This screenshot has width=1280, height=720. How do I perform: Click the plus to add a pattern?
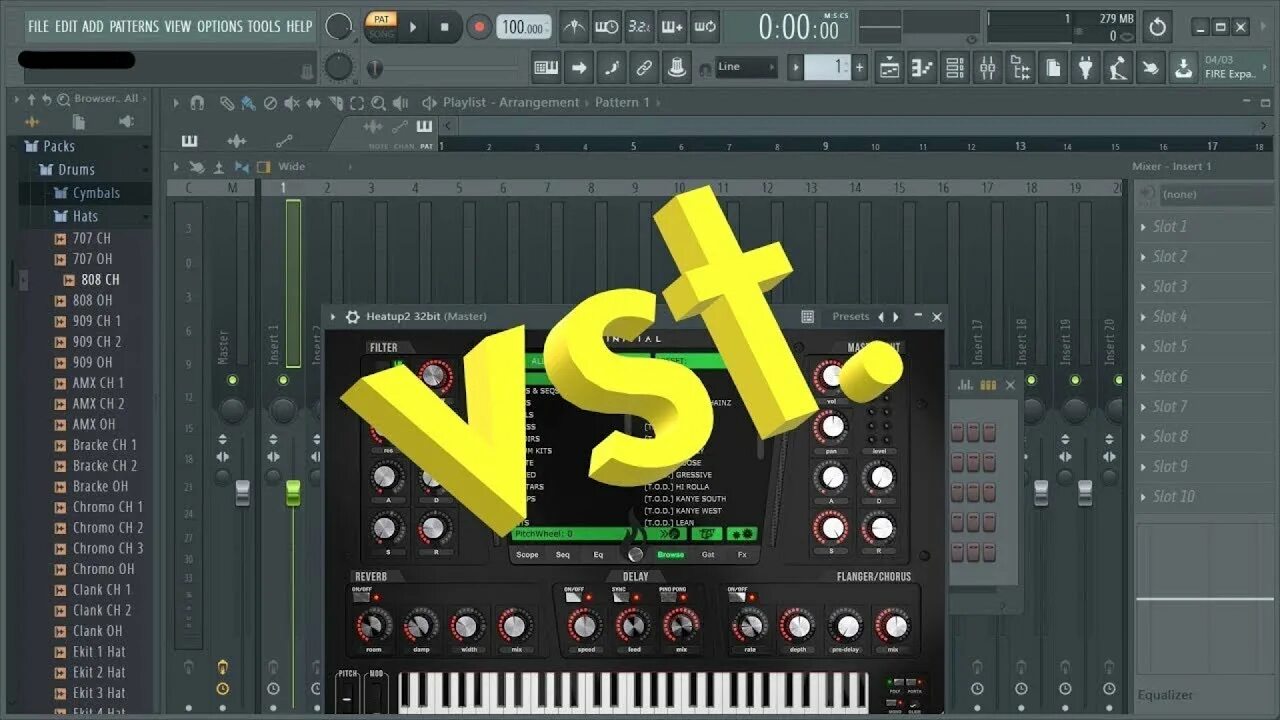[x=859, y=67]
